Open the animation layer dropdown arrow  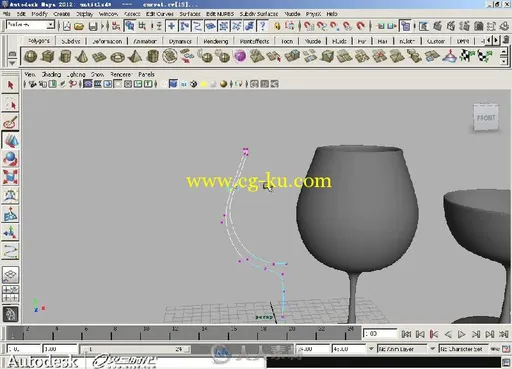point(371,349)
